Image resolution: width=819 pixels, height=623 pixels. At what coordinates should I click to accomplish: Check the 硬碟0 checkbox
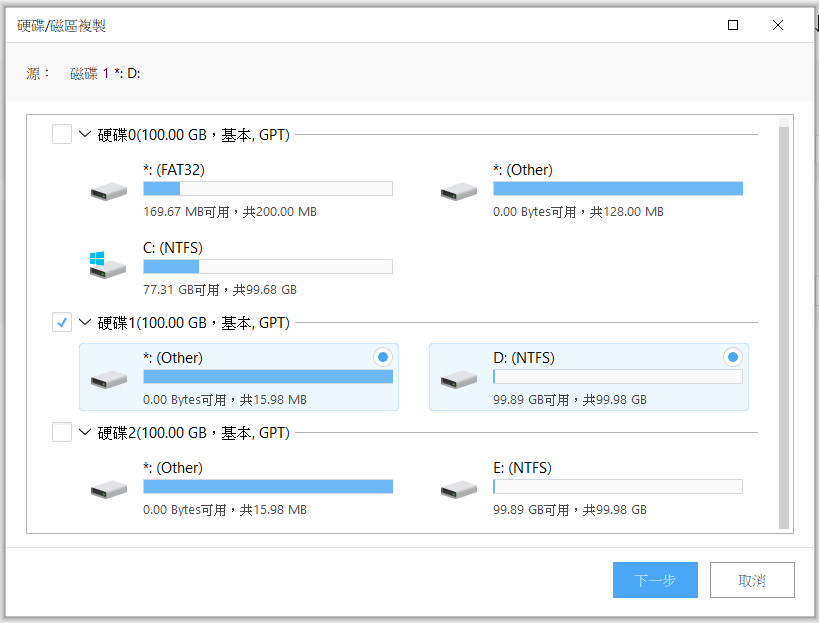tap(62, 134)
